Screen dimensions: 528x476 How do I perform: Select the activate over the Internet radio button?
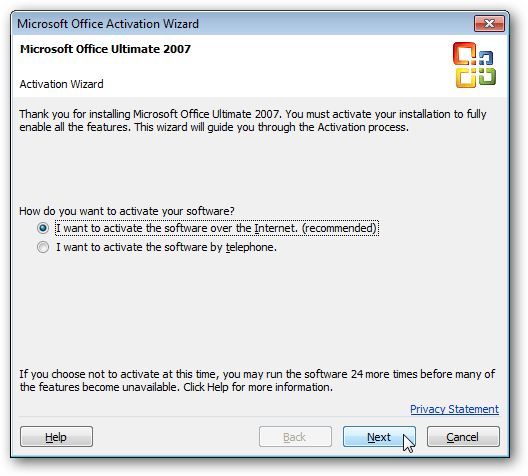click(x=43, y=228)
